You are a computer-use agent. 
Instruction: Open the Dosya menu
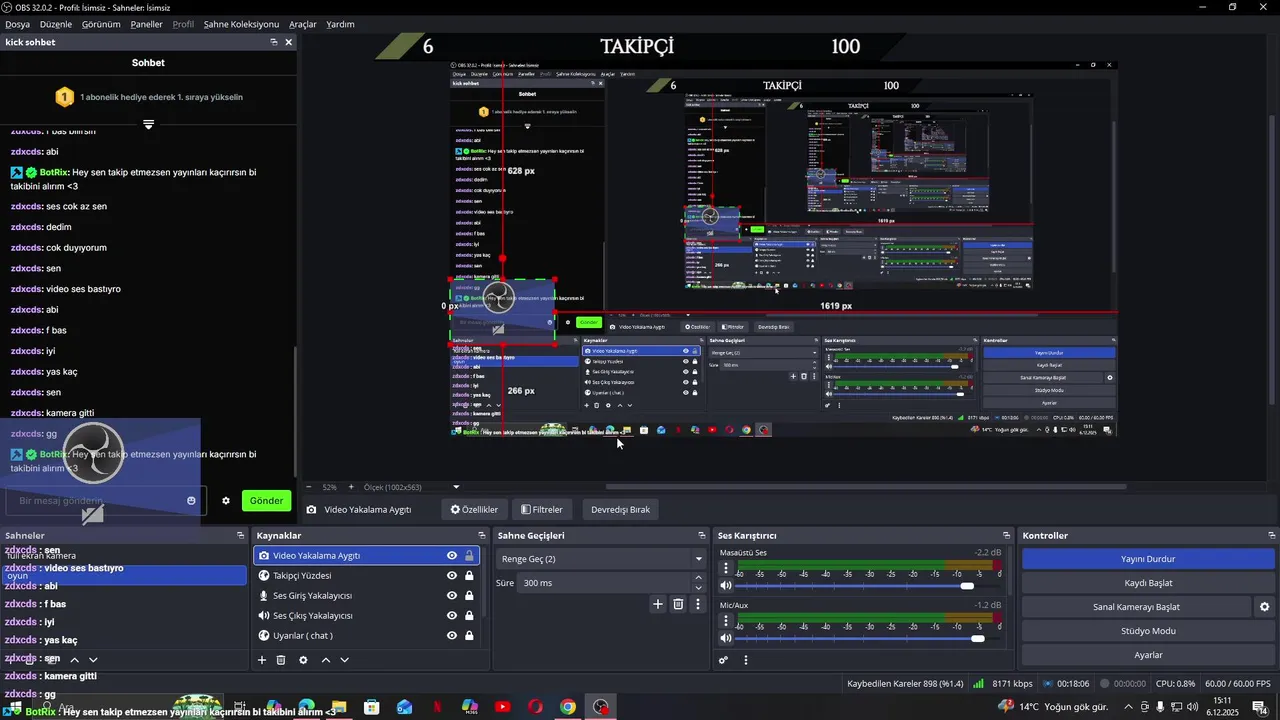tap(18, 24)
